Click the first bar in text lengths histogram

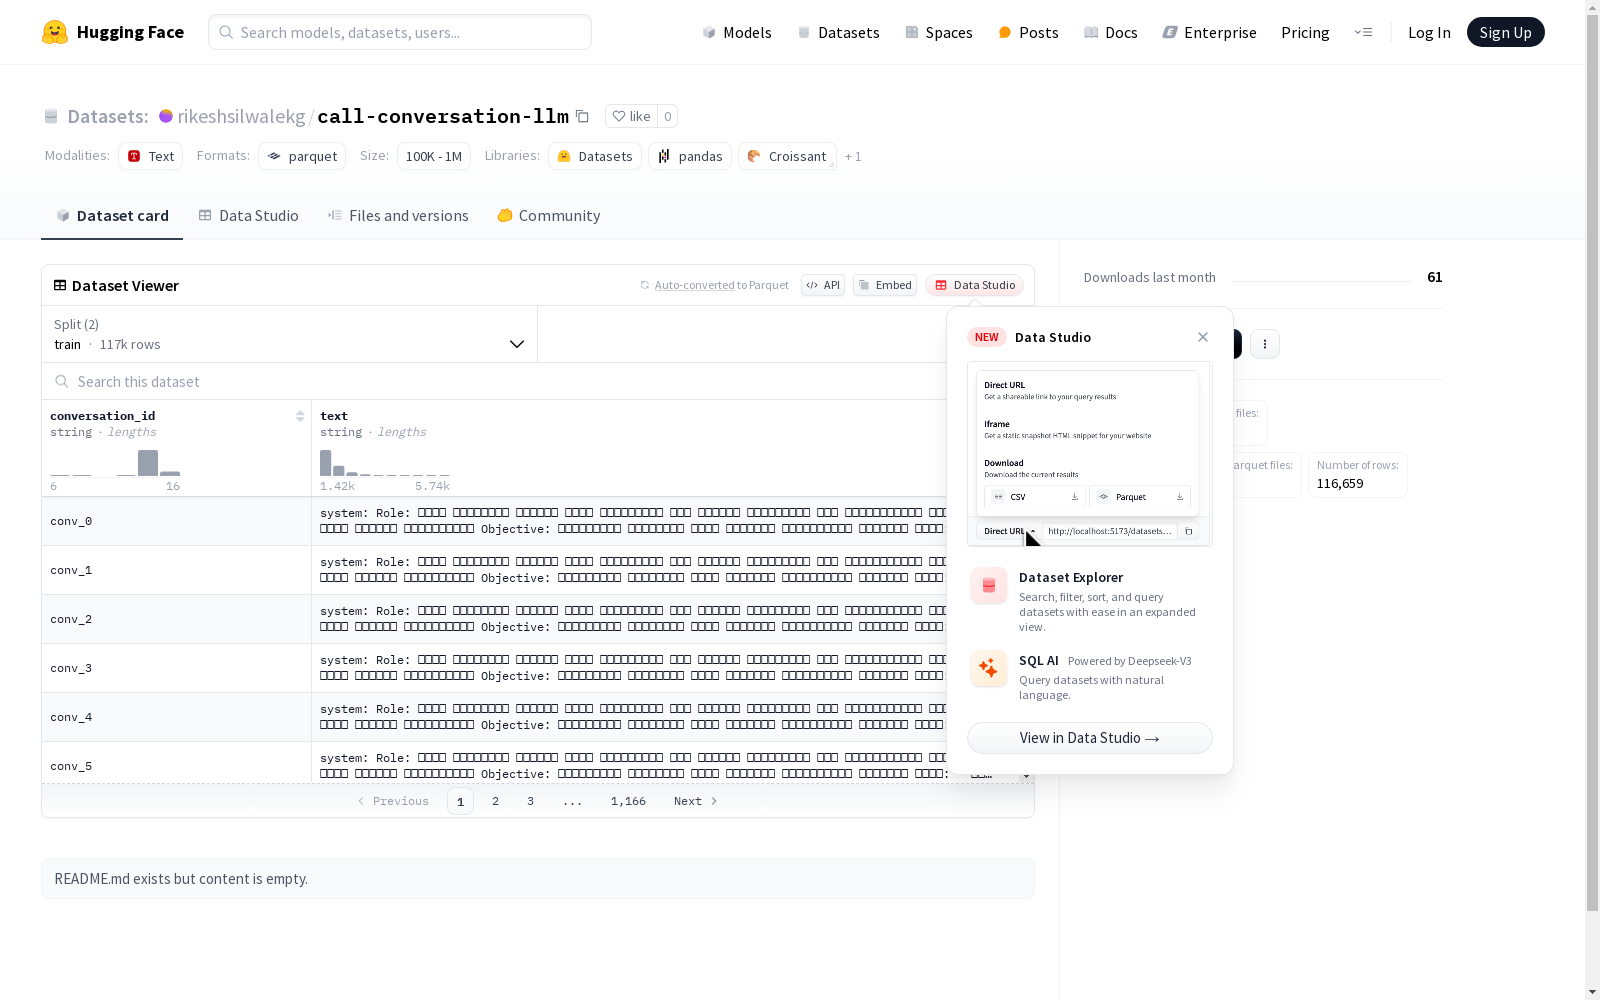pos(325,463)
